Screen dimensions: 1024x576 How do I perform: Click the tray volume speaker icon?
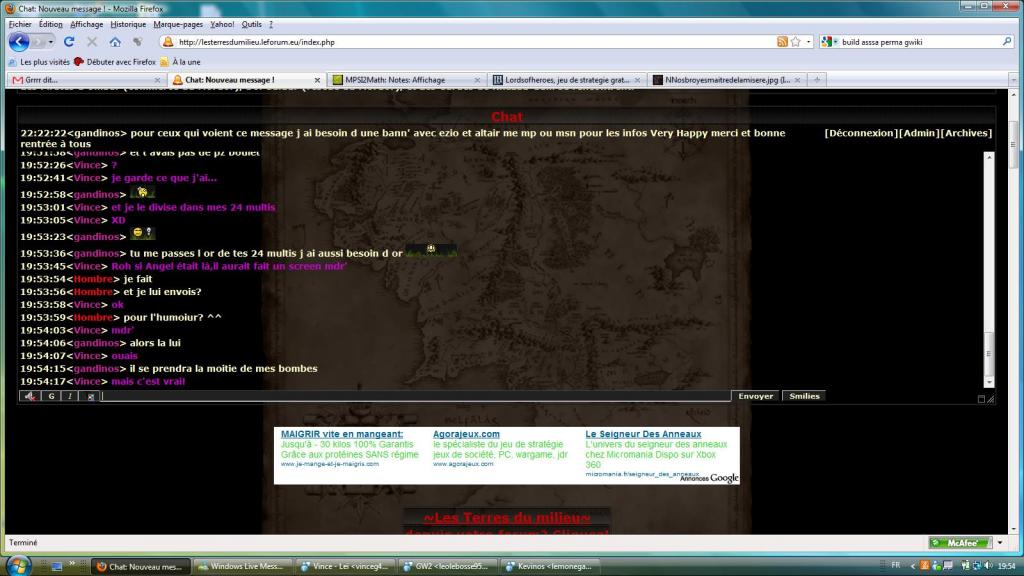point(988,566)
